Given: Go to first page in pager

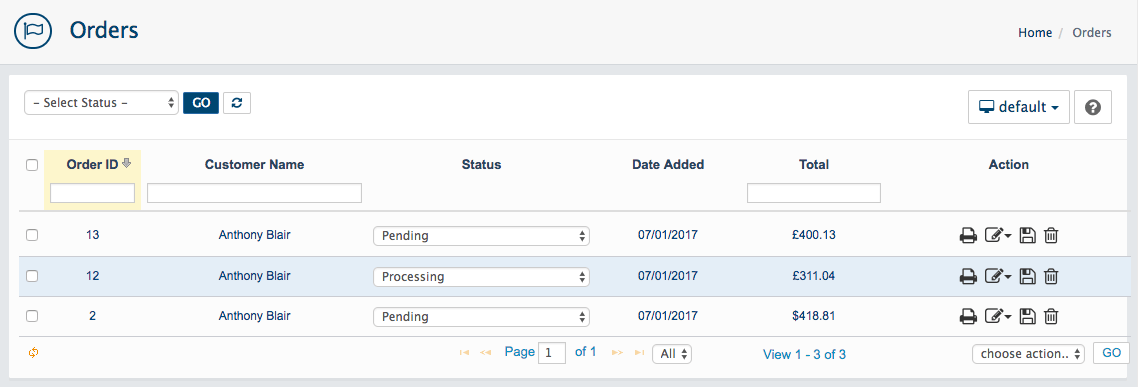Looking at the screenshot, I should tap(464, 353).
